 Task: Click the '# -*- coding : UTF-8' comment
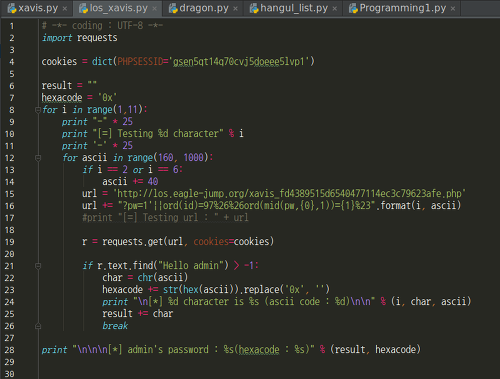[102, 26]
